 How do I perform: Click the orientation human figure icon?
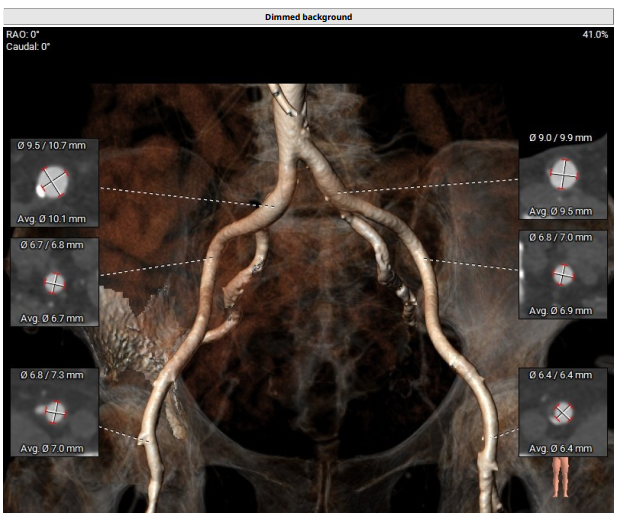click(563, 477)
